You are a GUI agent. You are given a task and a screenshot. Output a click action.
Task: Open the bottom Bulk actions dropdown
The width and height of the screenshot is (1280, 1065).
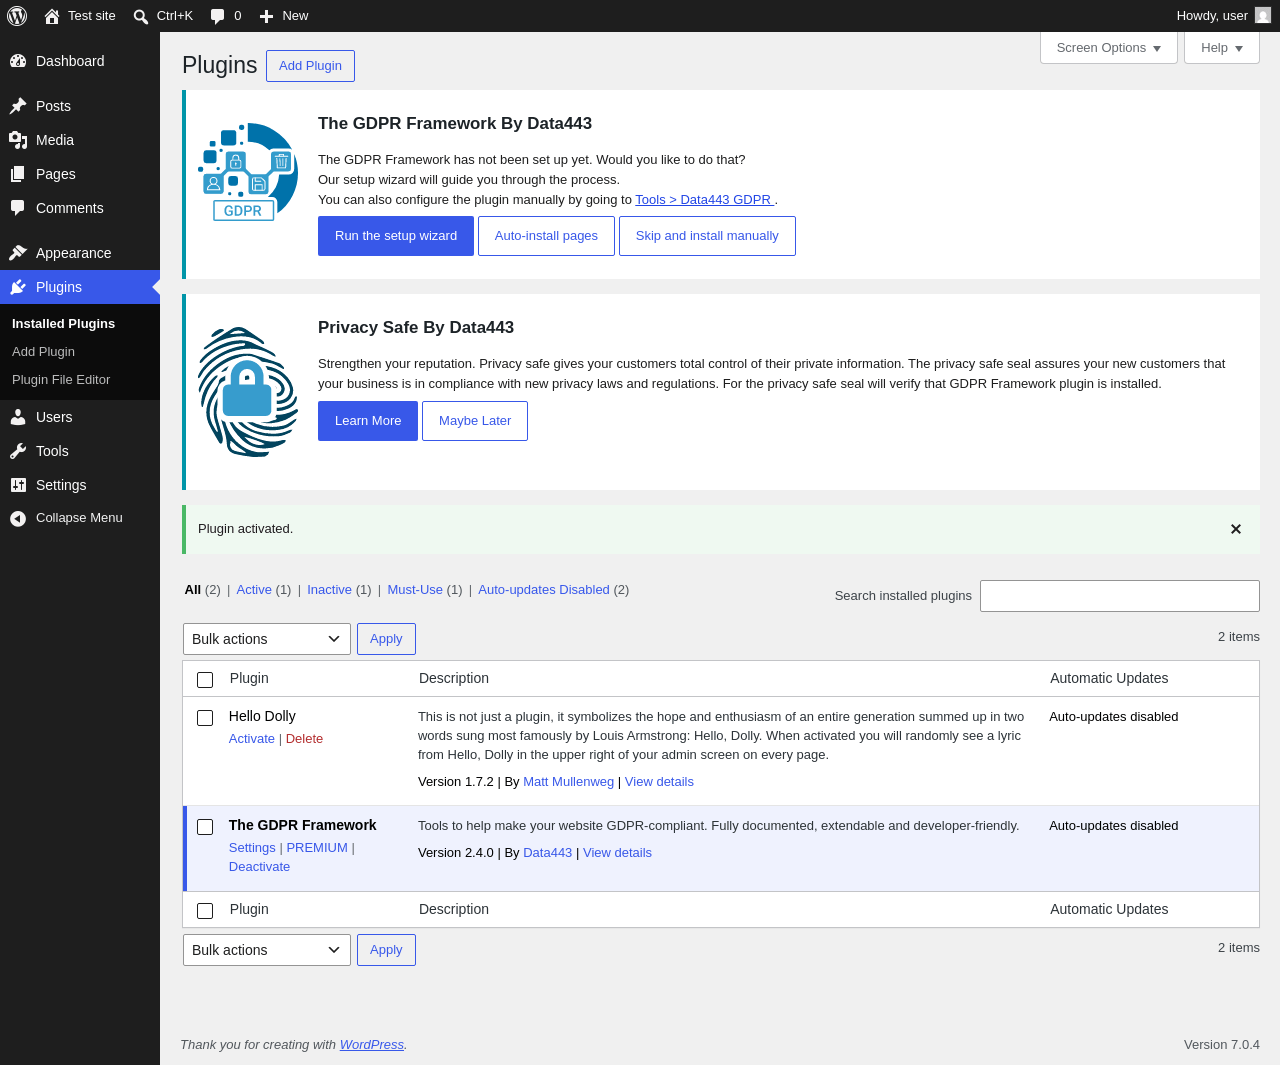[x=267, y=950]
